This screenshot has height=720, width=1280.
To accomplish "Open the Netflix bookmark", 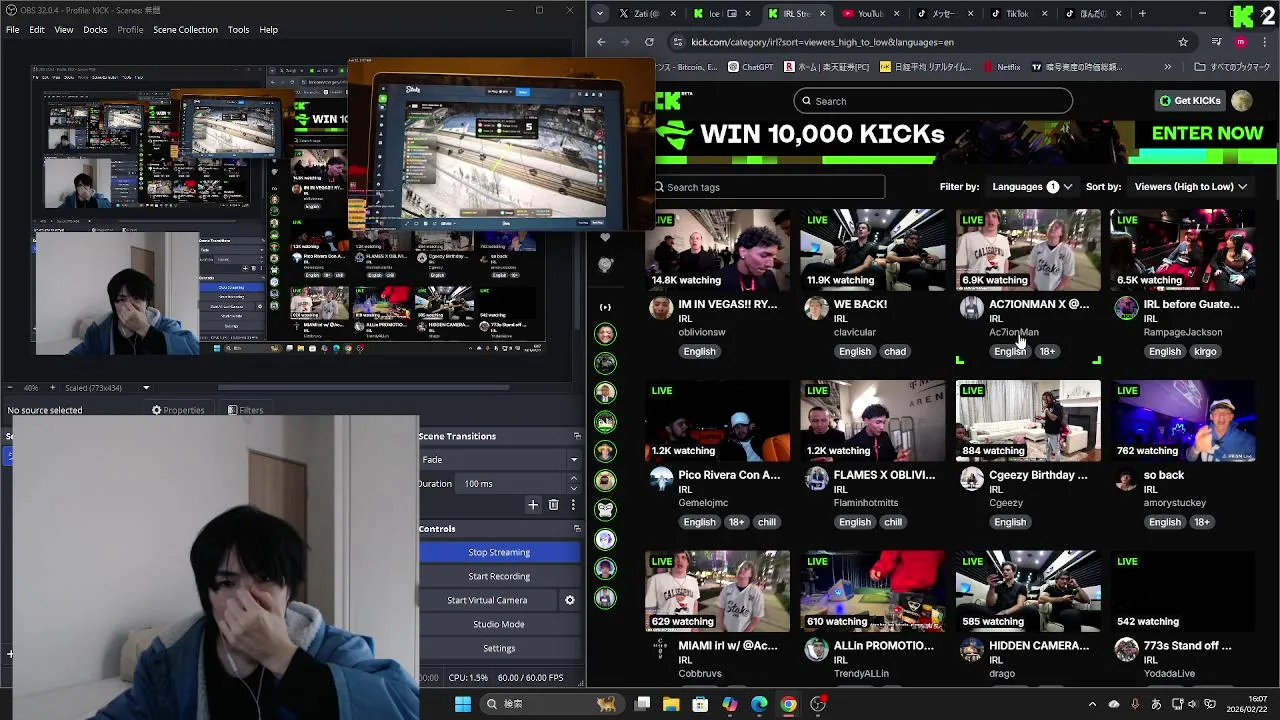I will [1002, 67].
